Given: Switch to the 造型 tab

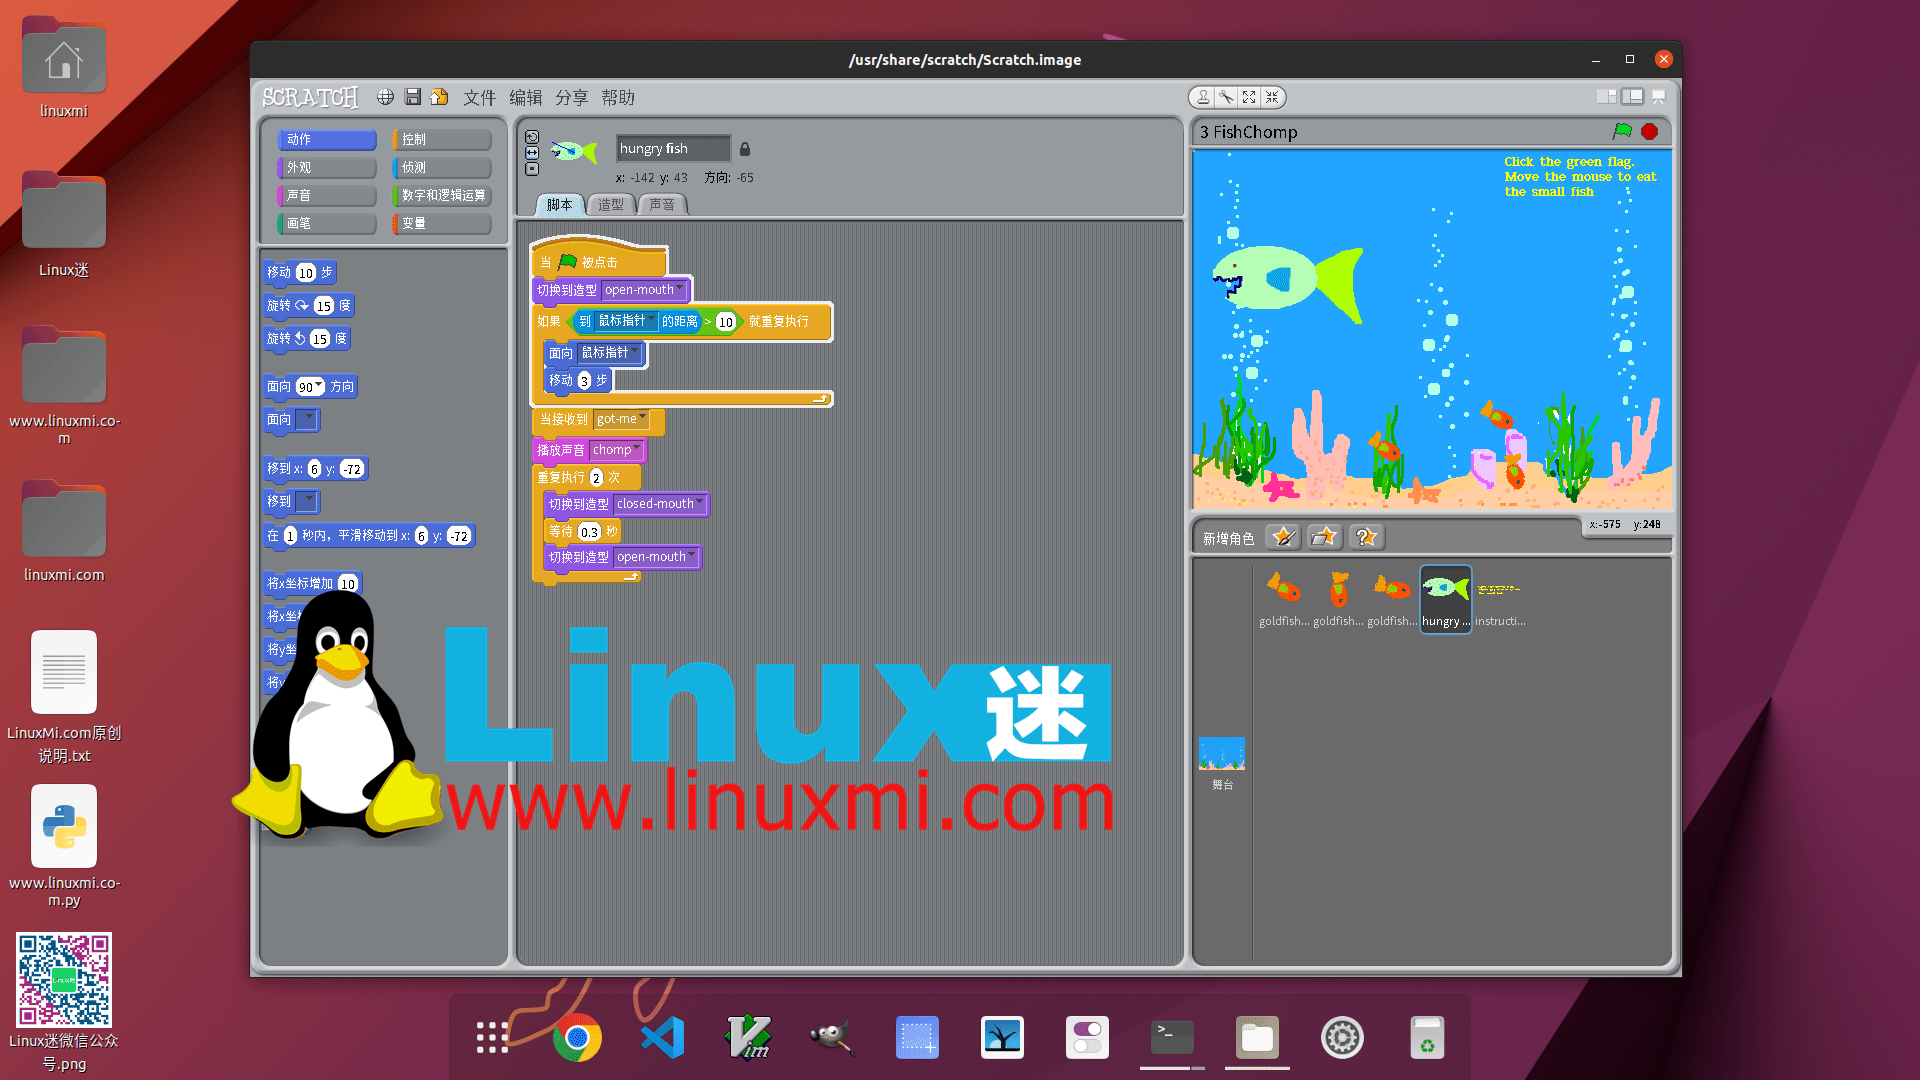Looking at the screenshot, I should point(610,205).
